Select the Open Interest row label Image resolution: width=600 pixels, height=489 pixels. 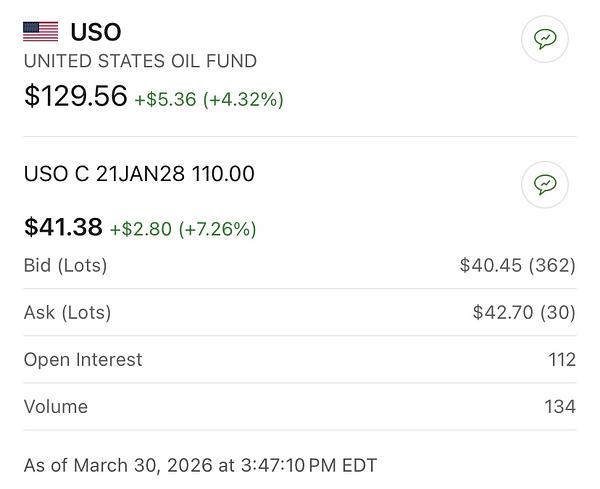point(83,359)
